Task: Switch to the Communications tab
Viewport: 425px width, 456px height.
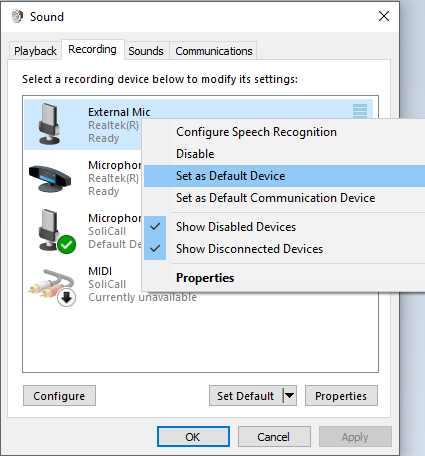Action: (214, 51)
